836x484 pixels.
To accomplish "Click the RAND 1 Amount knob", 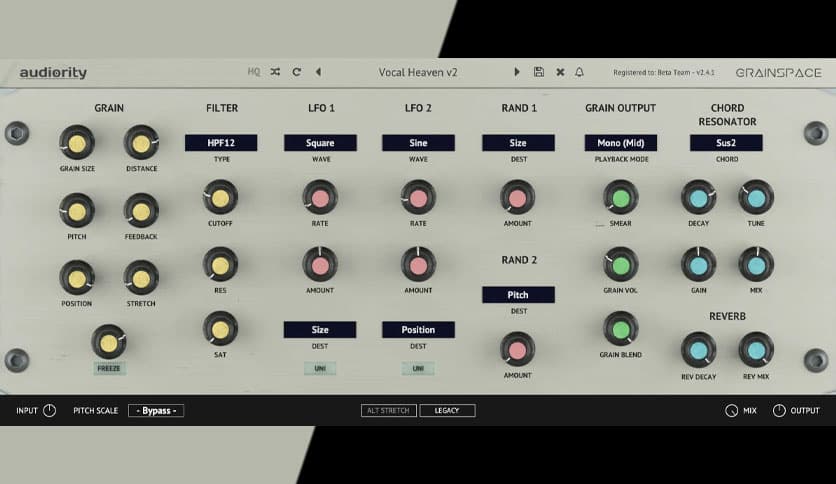I will point(518,198).
